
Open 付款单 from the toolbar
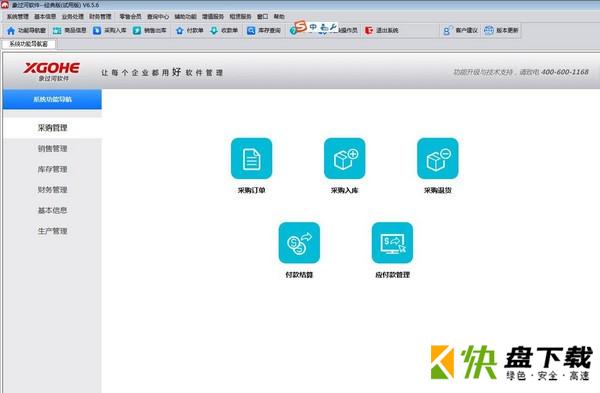(x=189, y=31)
